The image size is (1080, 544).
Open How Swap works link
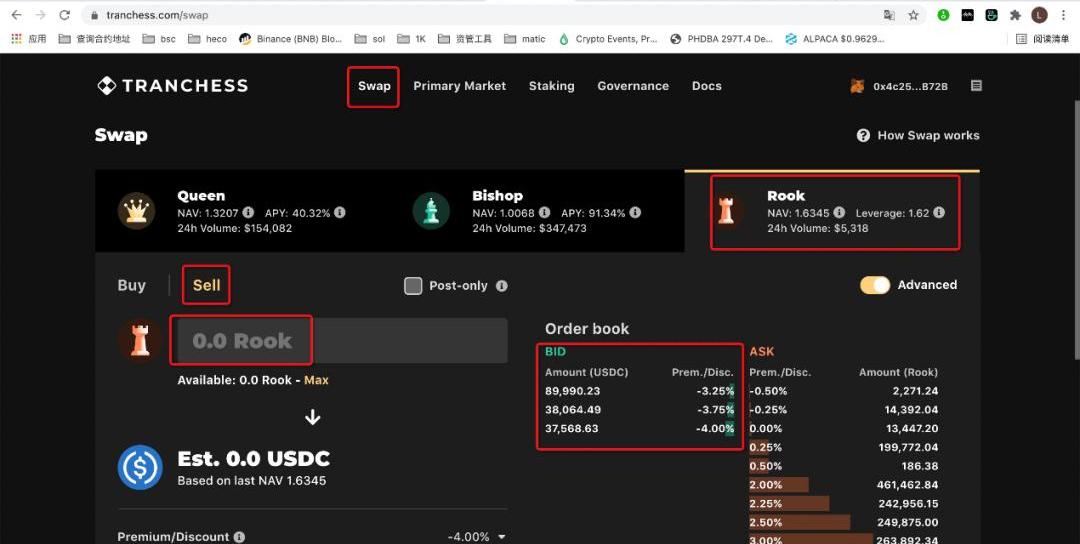[x=928, y=136]
